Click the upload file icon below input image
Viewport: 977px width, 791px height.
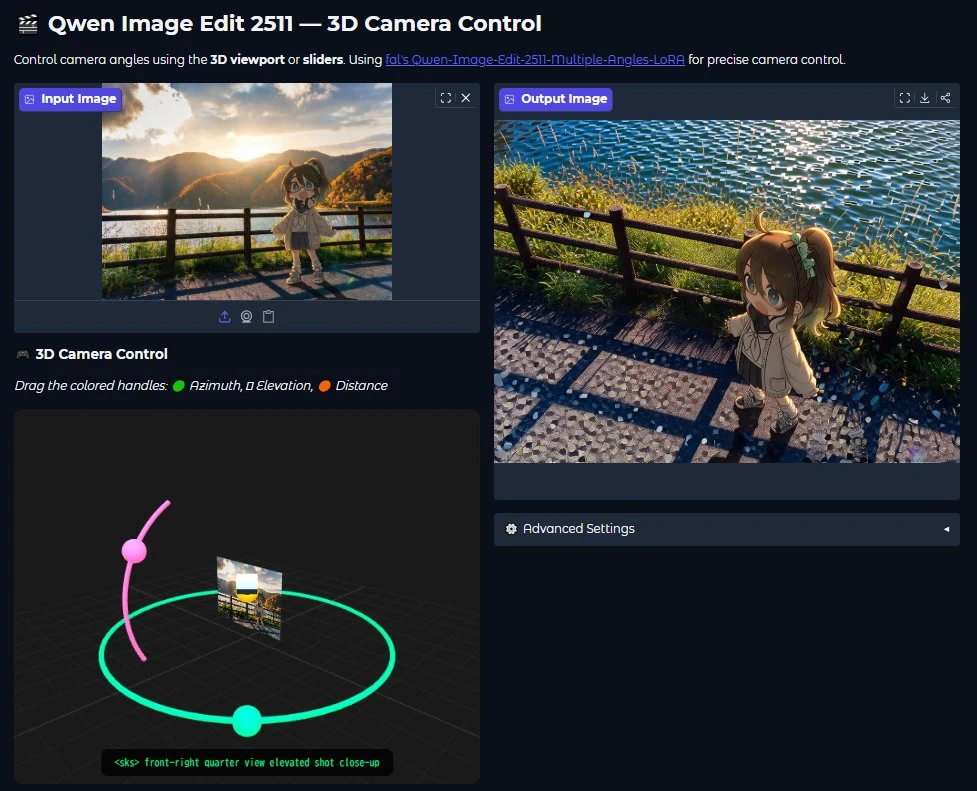click(x=225, y=317)
